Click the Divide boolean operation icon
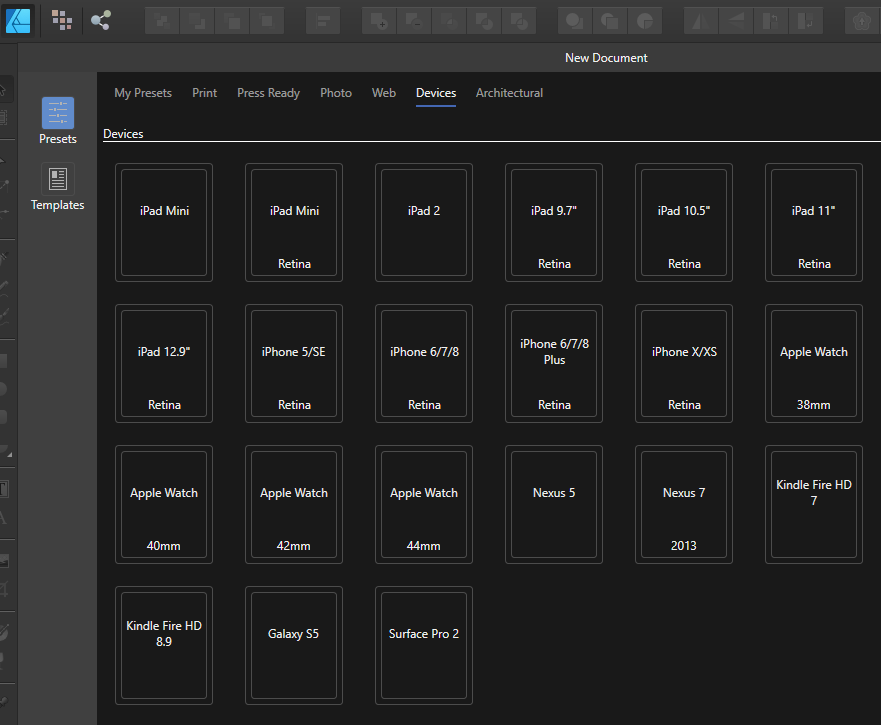881x725 pixels. tap(519, 21)
